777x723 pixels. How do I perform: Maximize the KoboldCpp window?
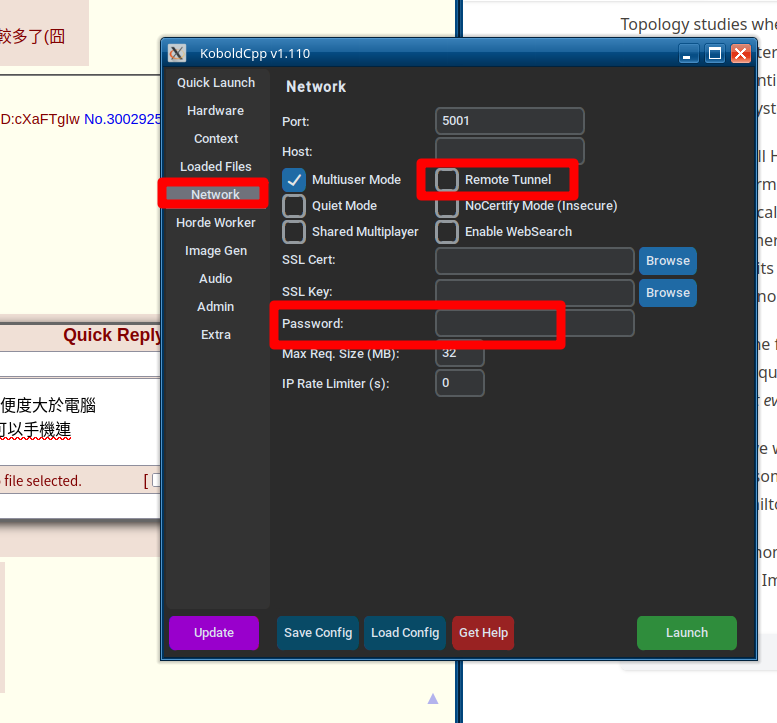pyautogui.click(x=715, y=54)
